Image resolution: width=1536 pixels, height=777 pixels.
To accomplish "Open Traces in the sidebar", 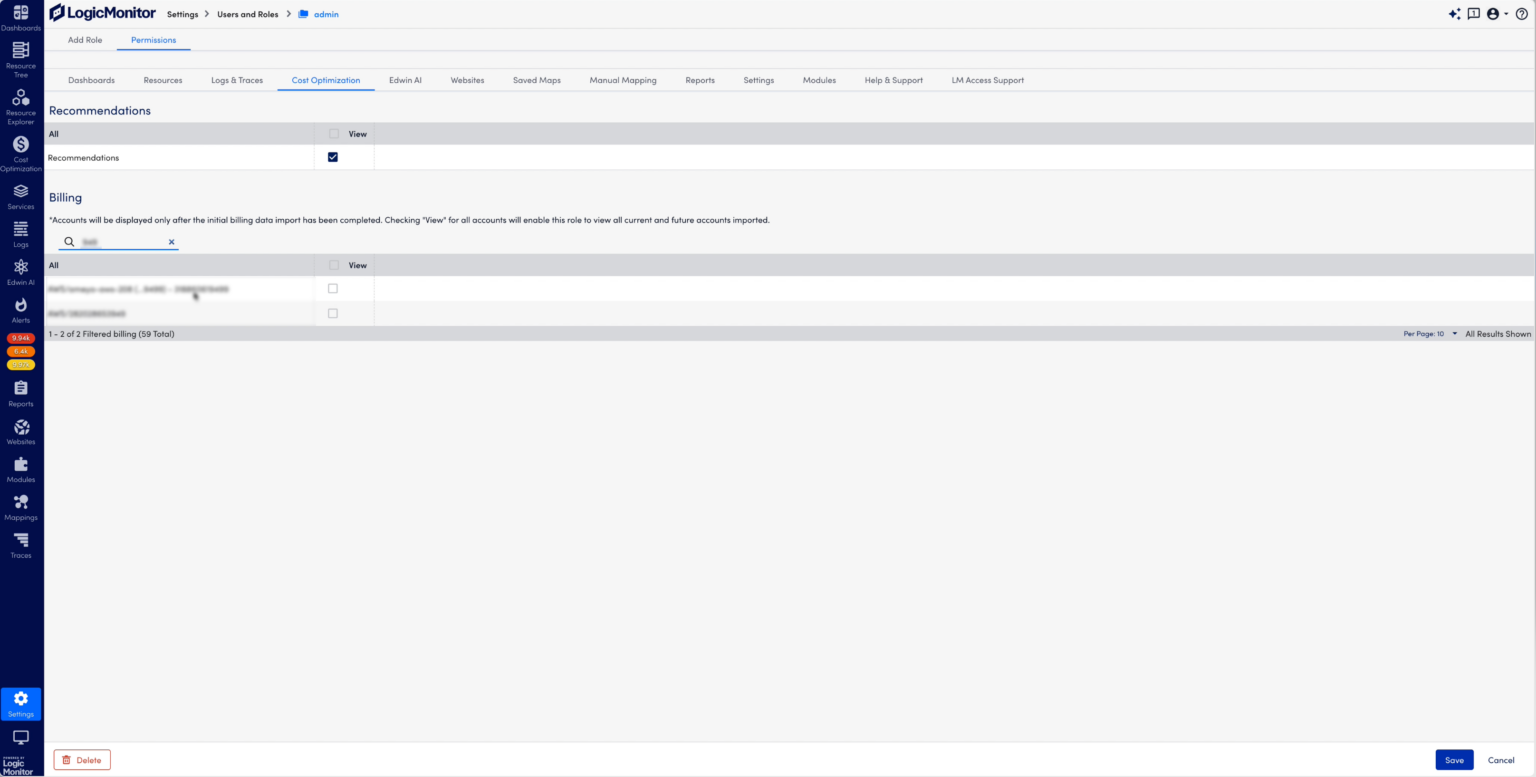I will coord(20,544).
